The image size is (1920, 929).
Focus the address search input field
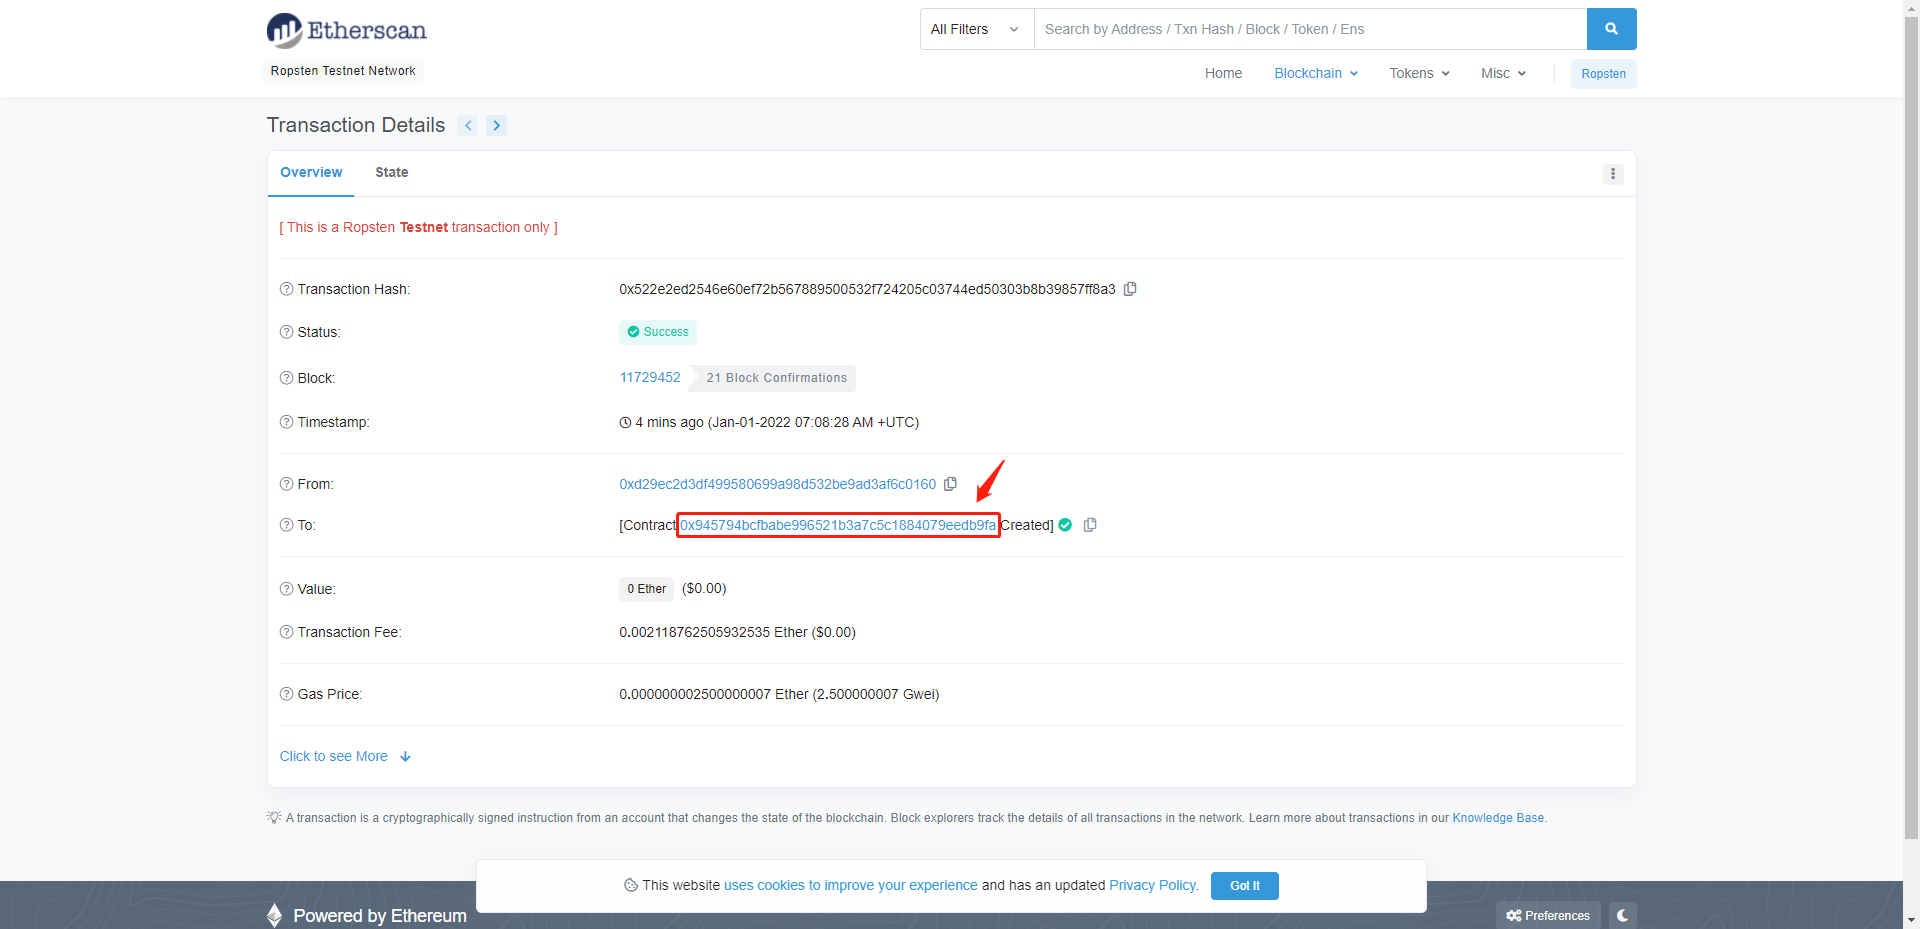(x=1310, y=29)
